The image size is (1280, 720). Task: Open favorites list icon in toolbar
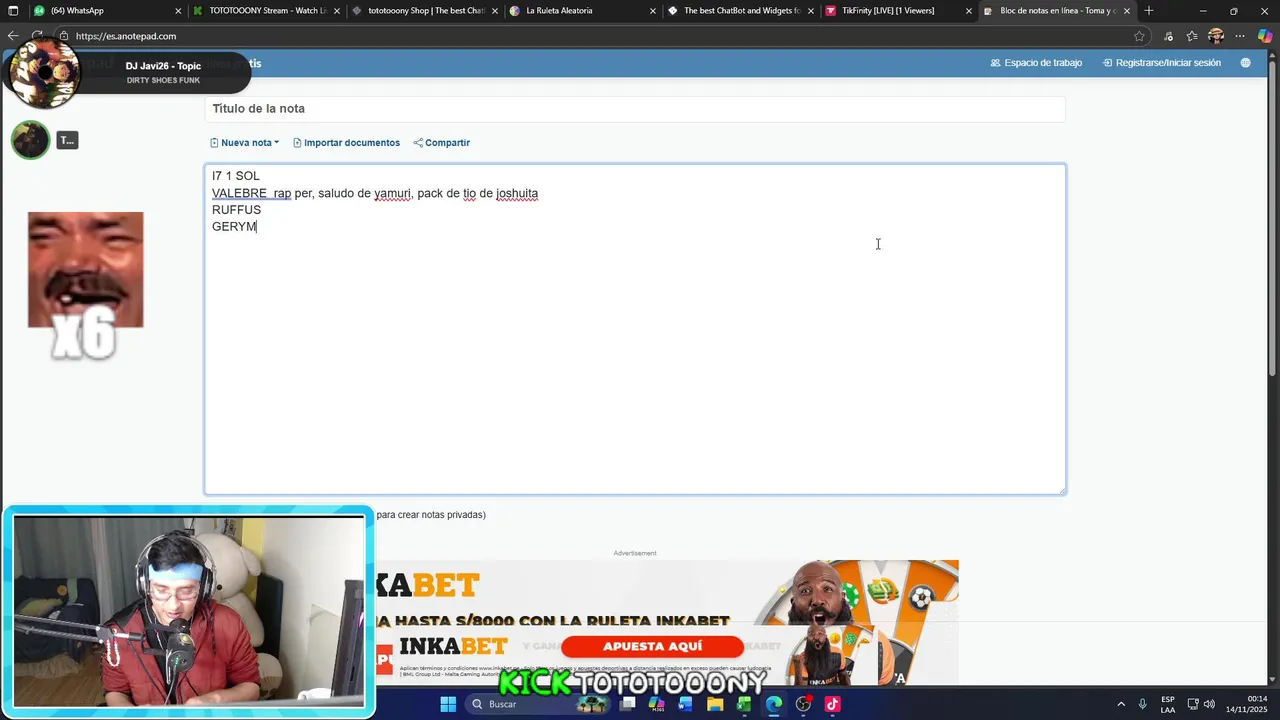[1192, 36]
